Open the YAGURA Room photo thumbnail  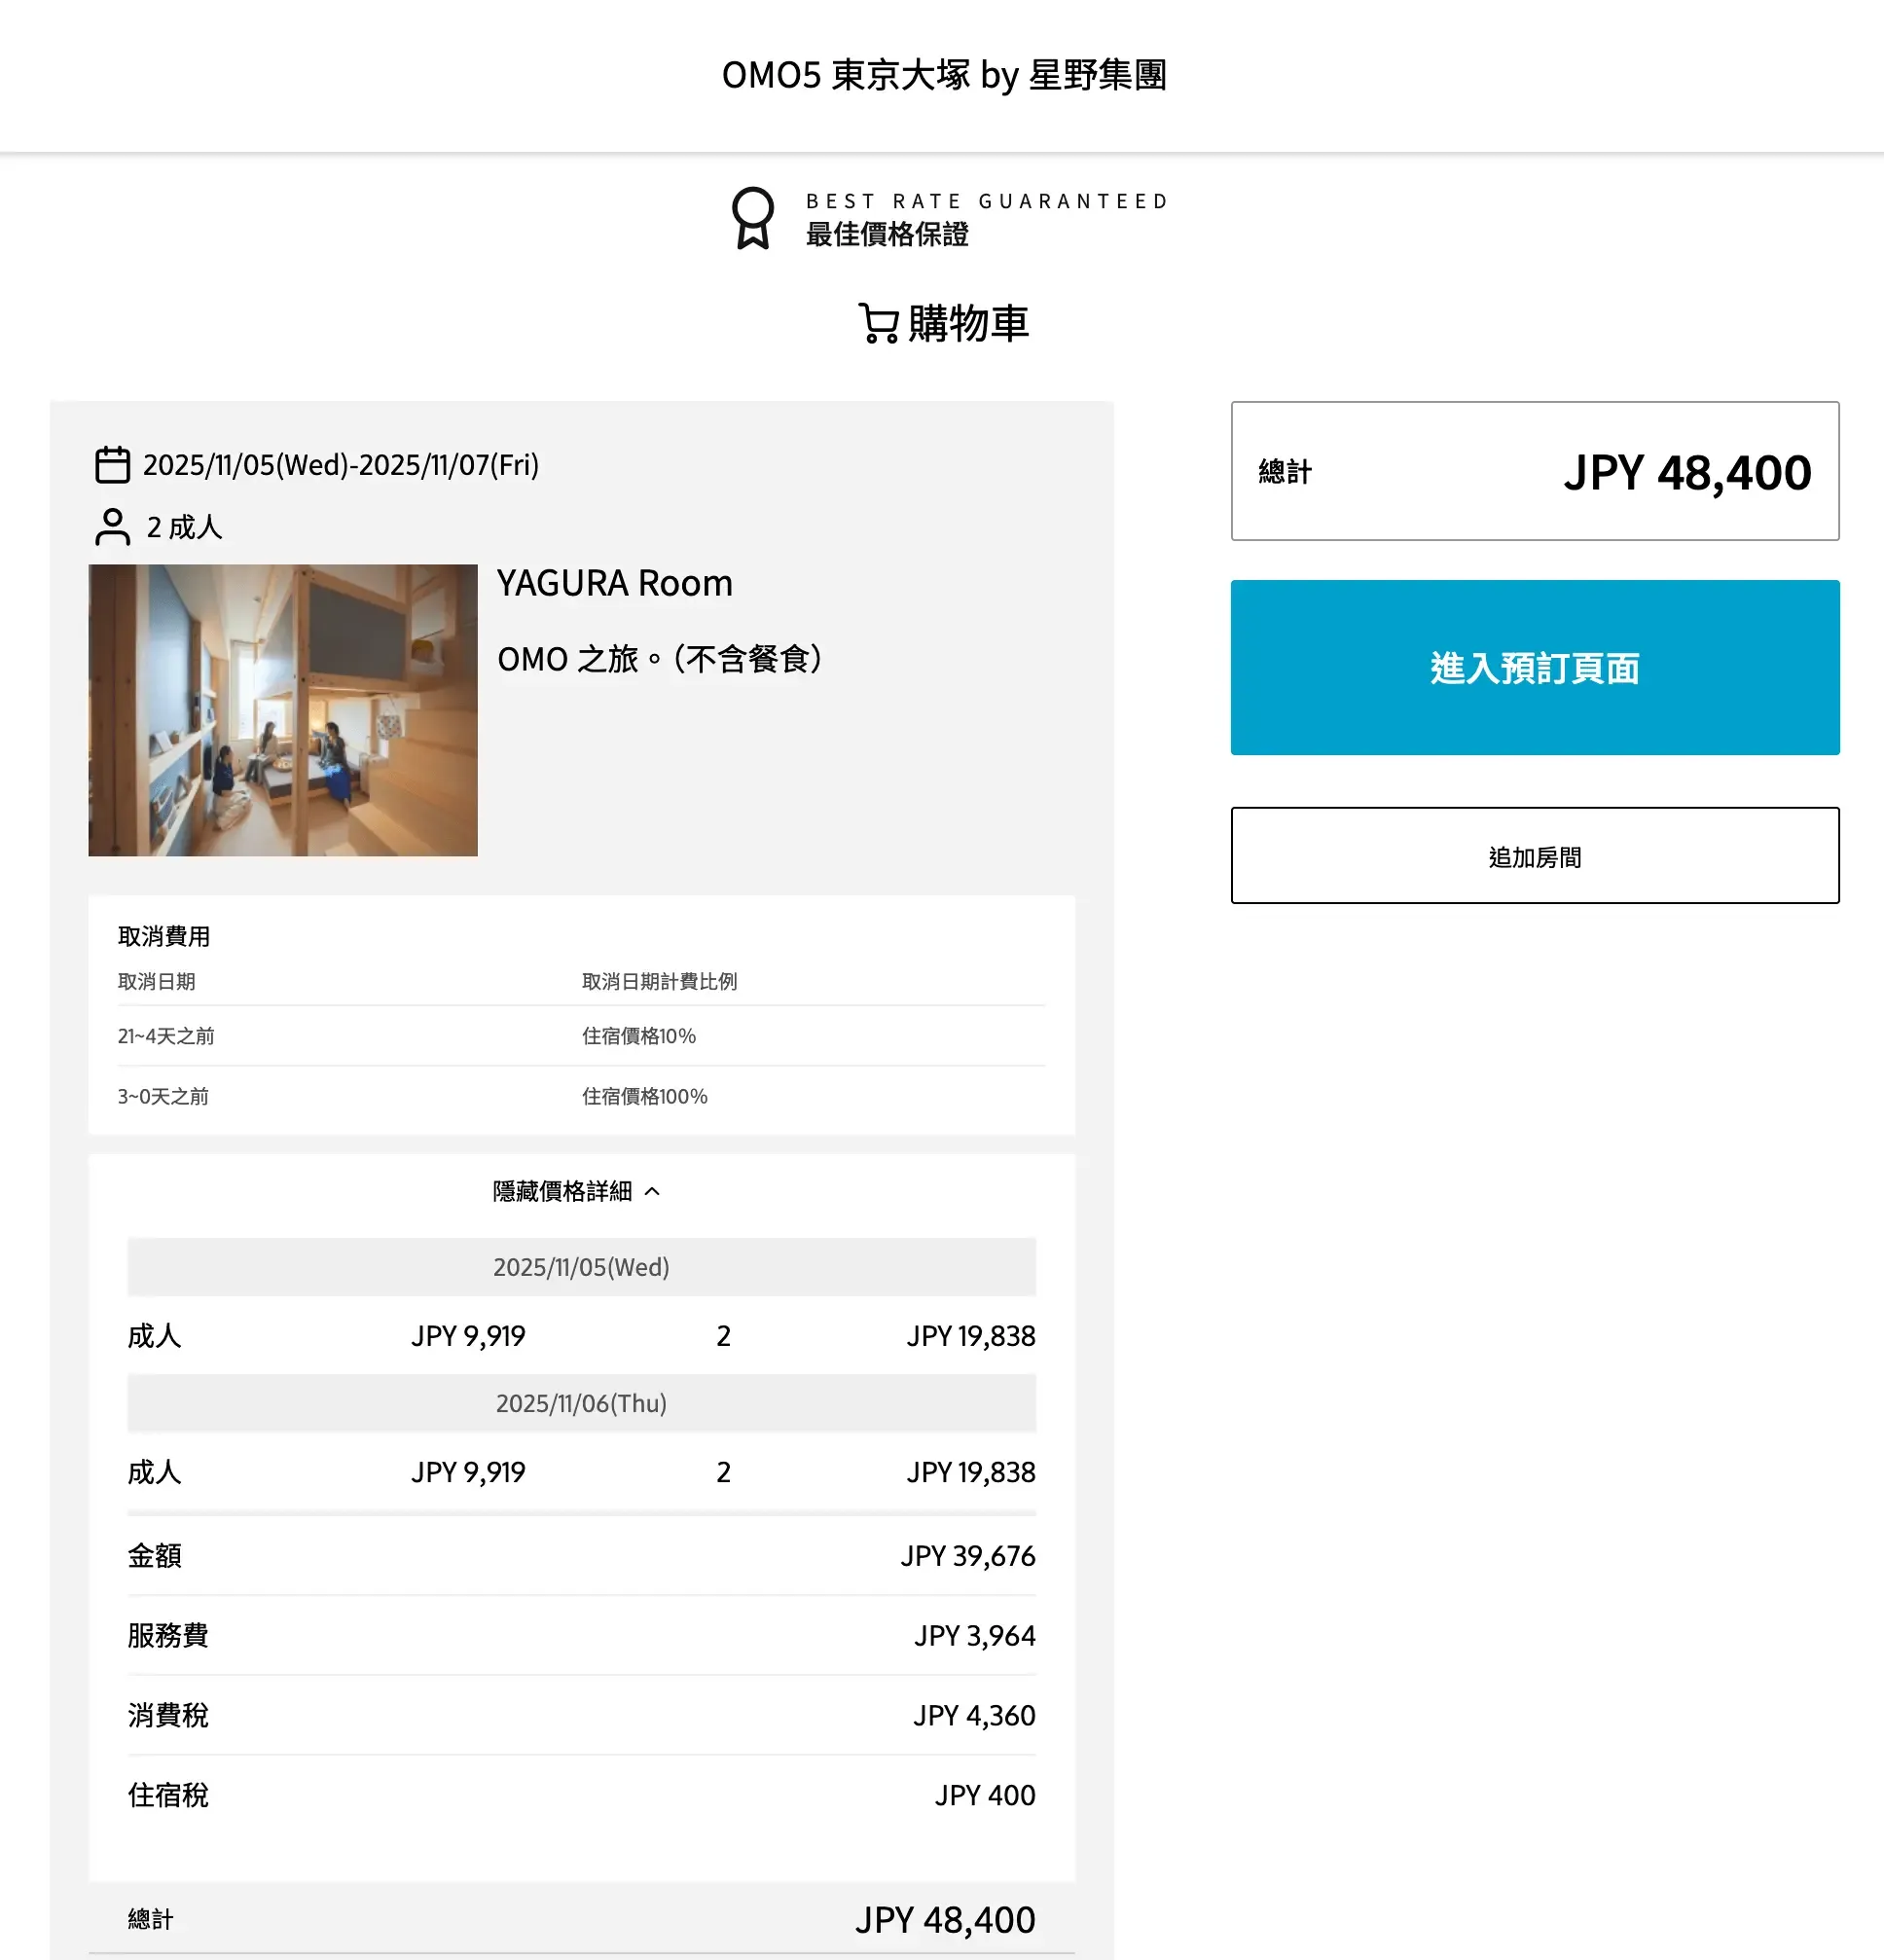pos(283,710)
